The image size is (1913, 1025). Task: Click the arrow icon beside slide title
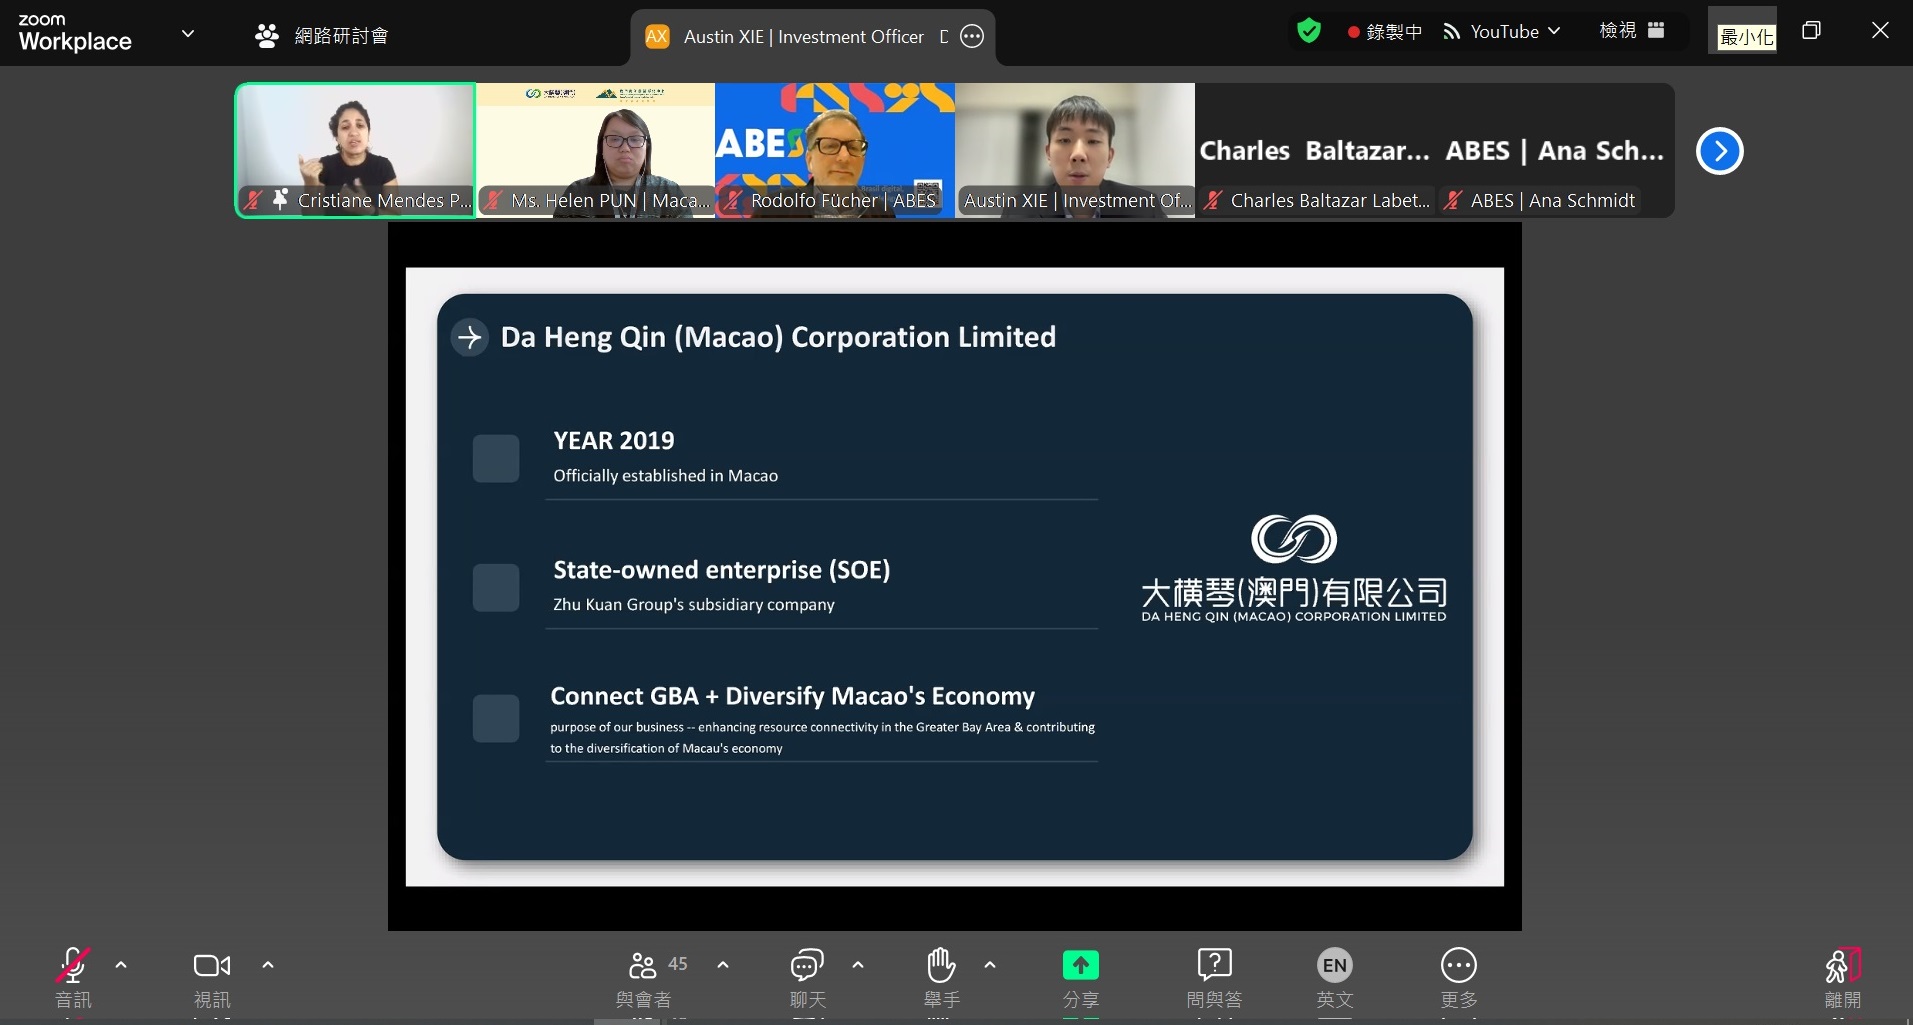[x=470, y=338]
